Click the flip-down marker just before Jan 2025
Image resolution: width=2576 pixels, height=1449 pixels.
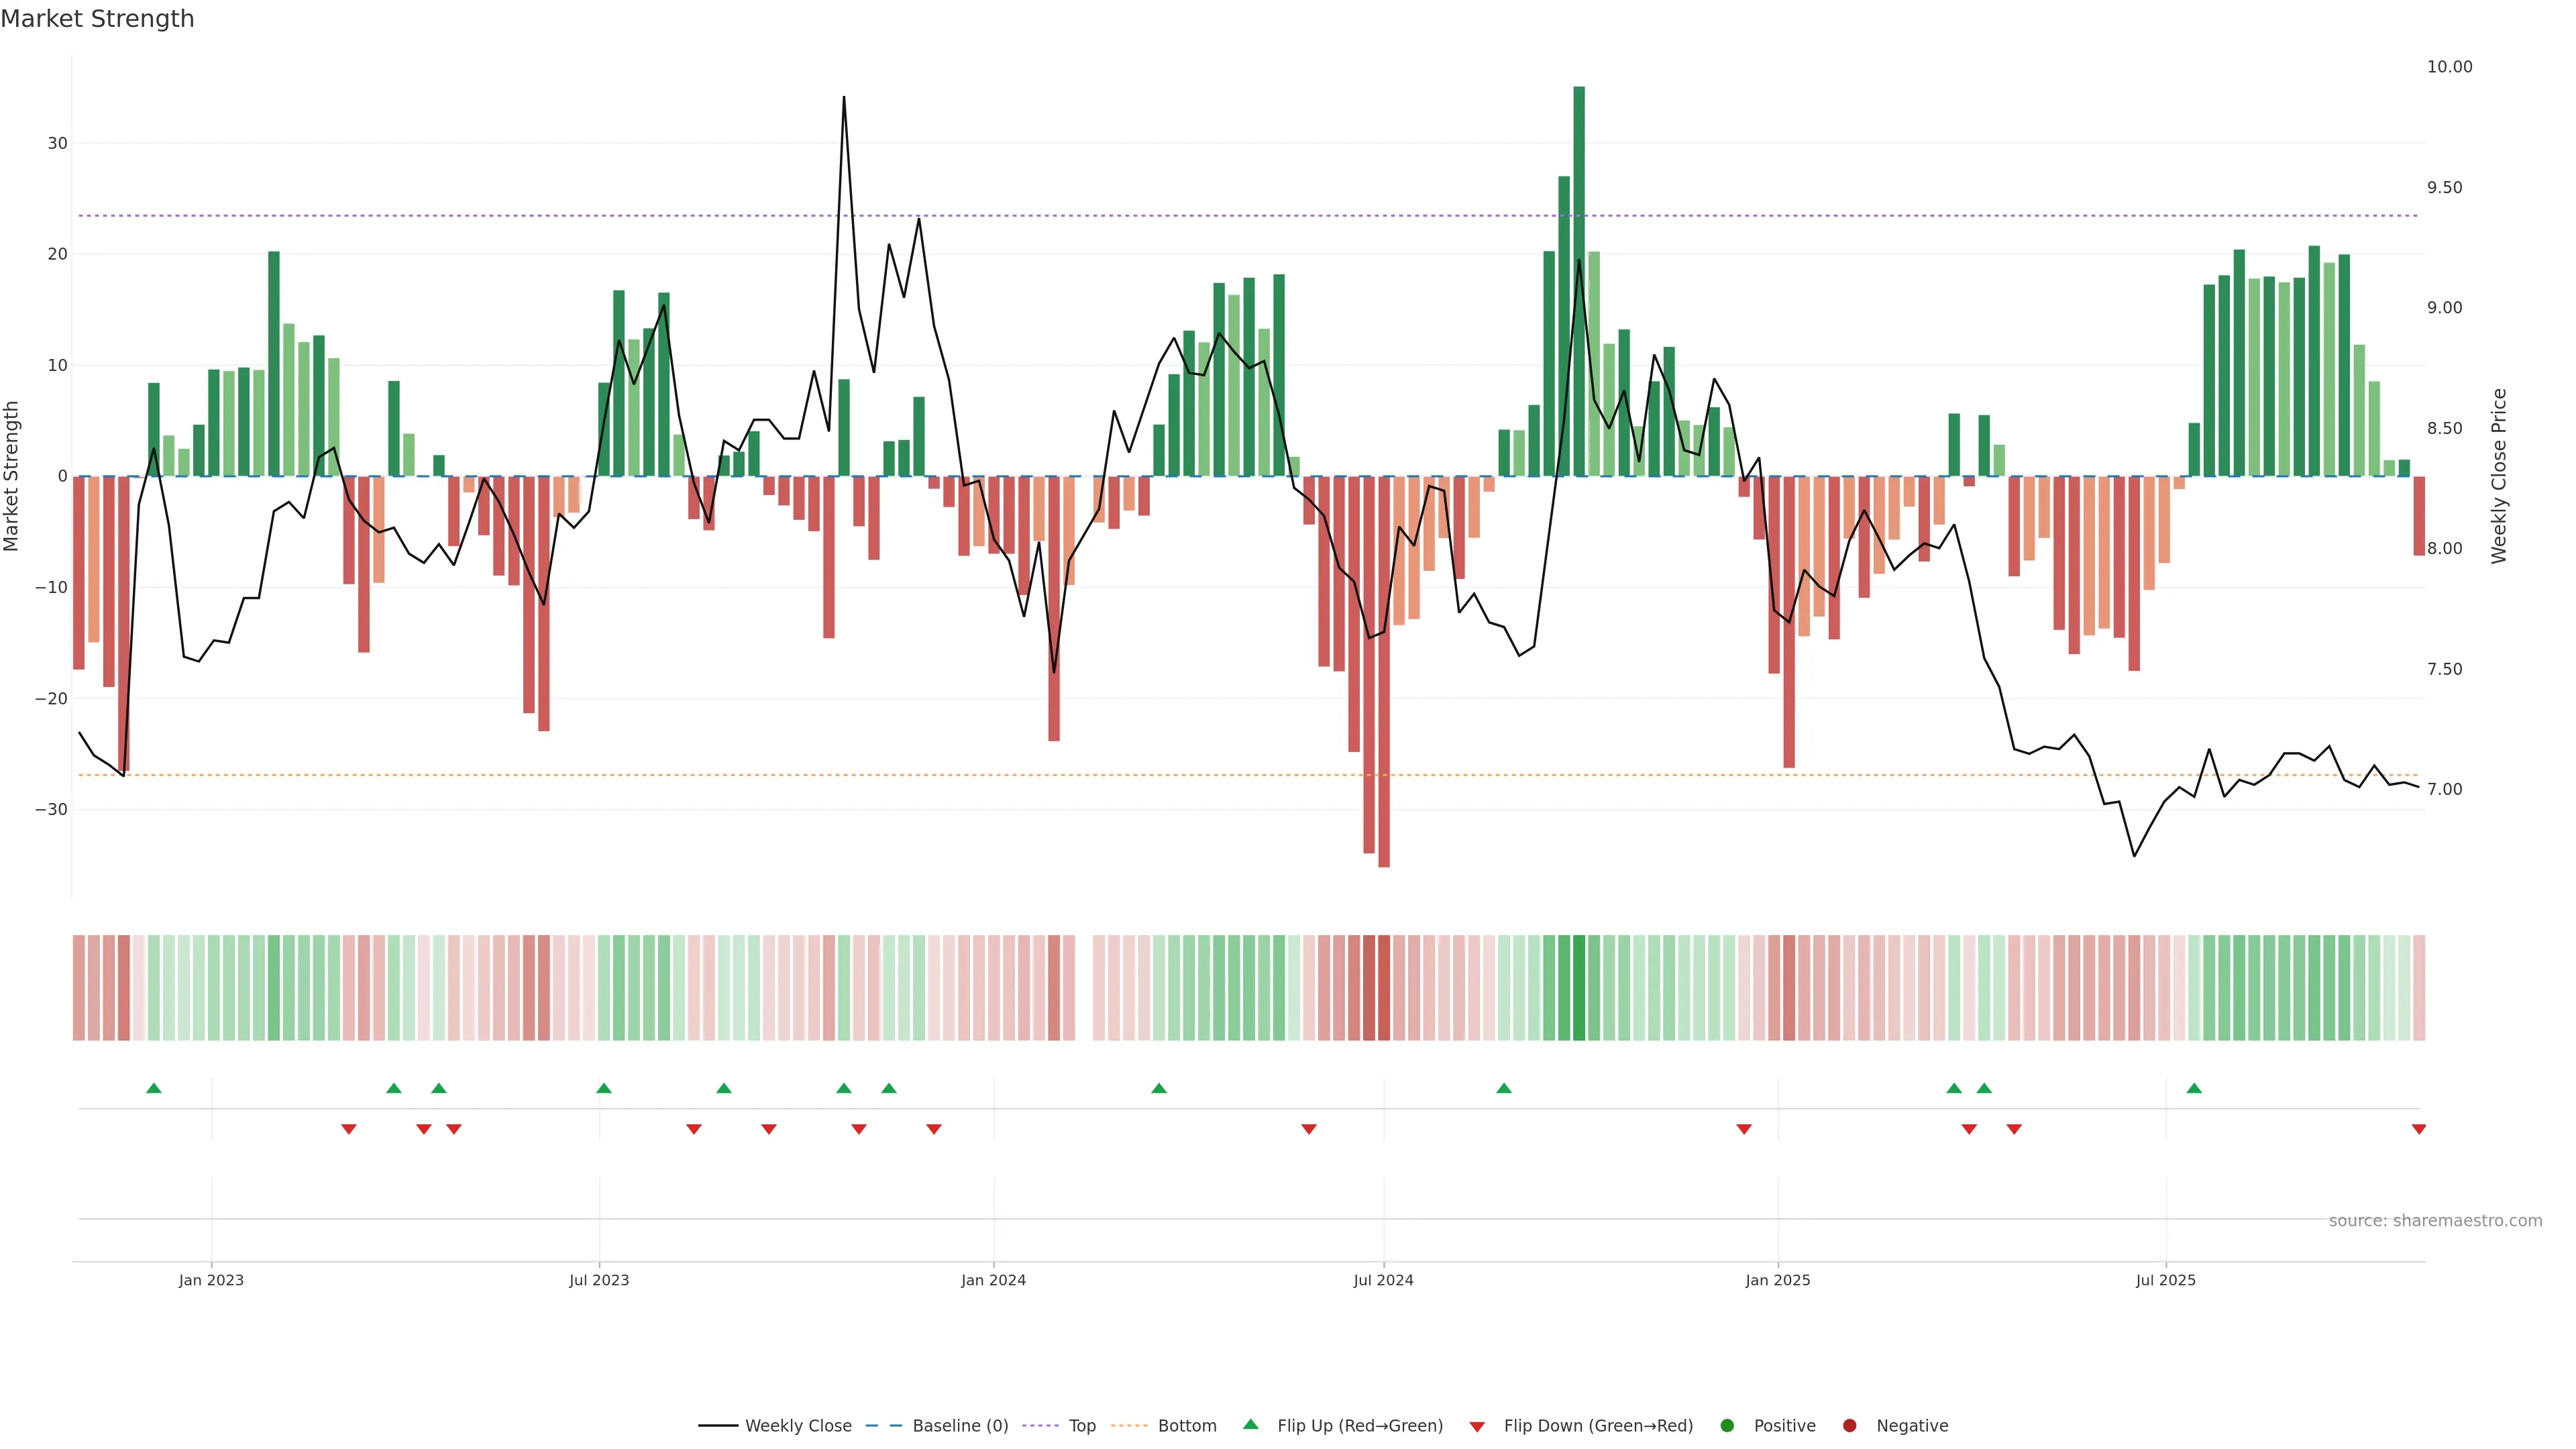(x=1744, y=1129)
